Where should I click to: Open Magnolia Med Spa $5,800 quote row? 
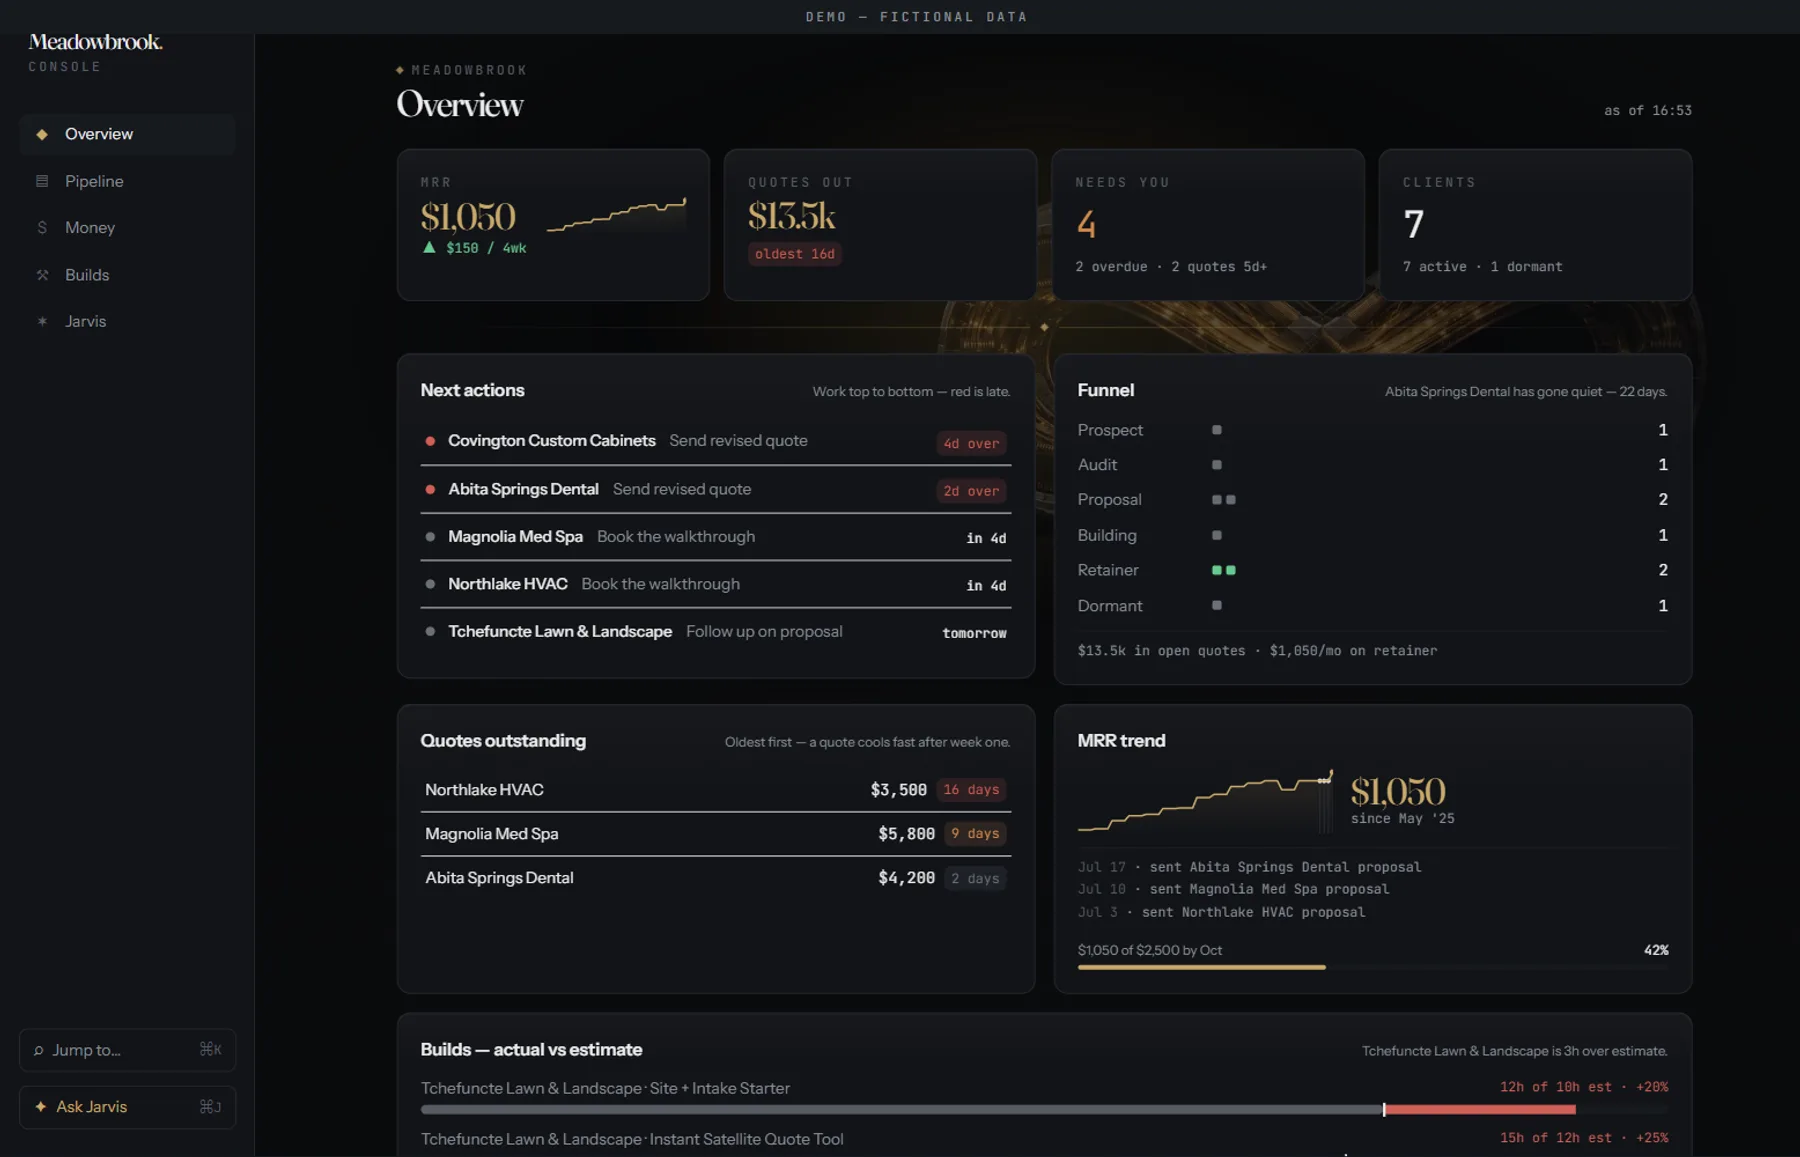point(716,834)
